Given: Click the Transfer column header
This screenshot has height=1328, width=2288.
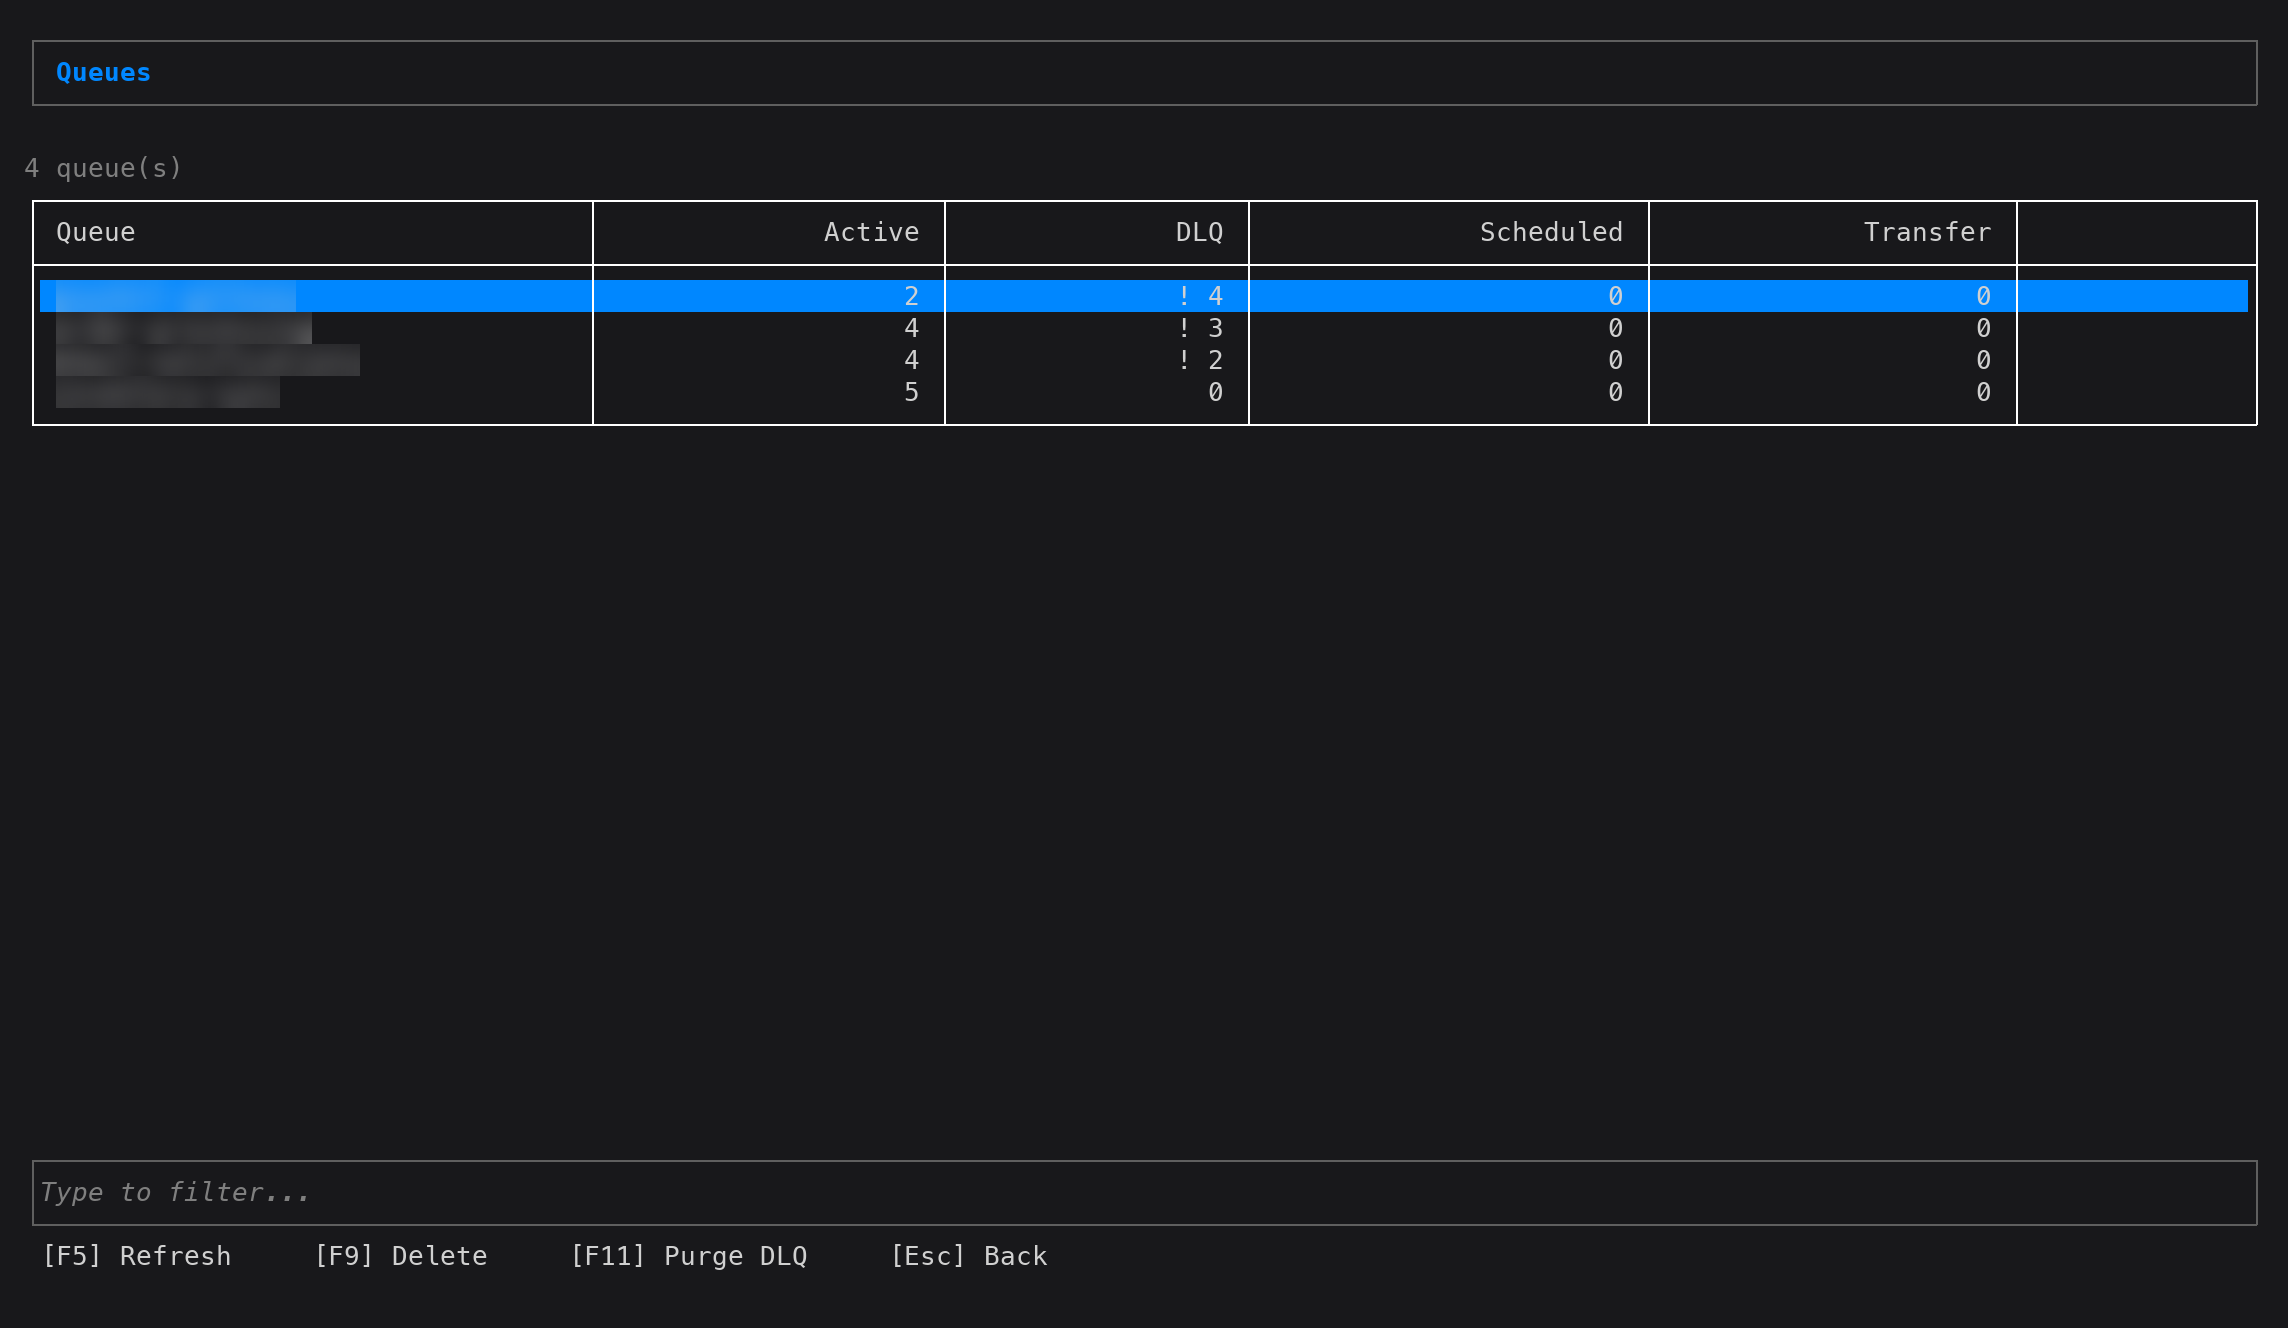Looking at the screenshot, I should [1927, 232].
